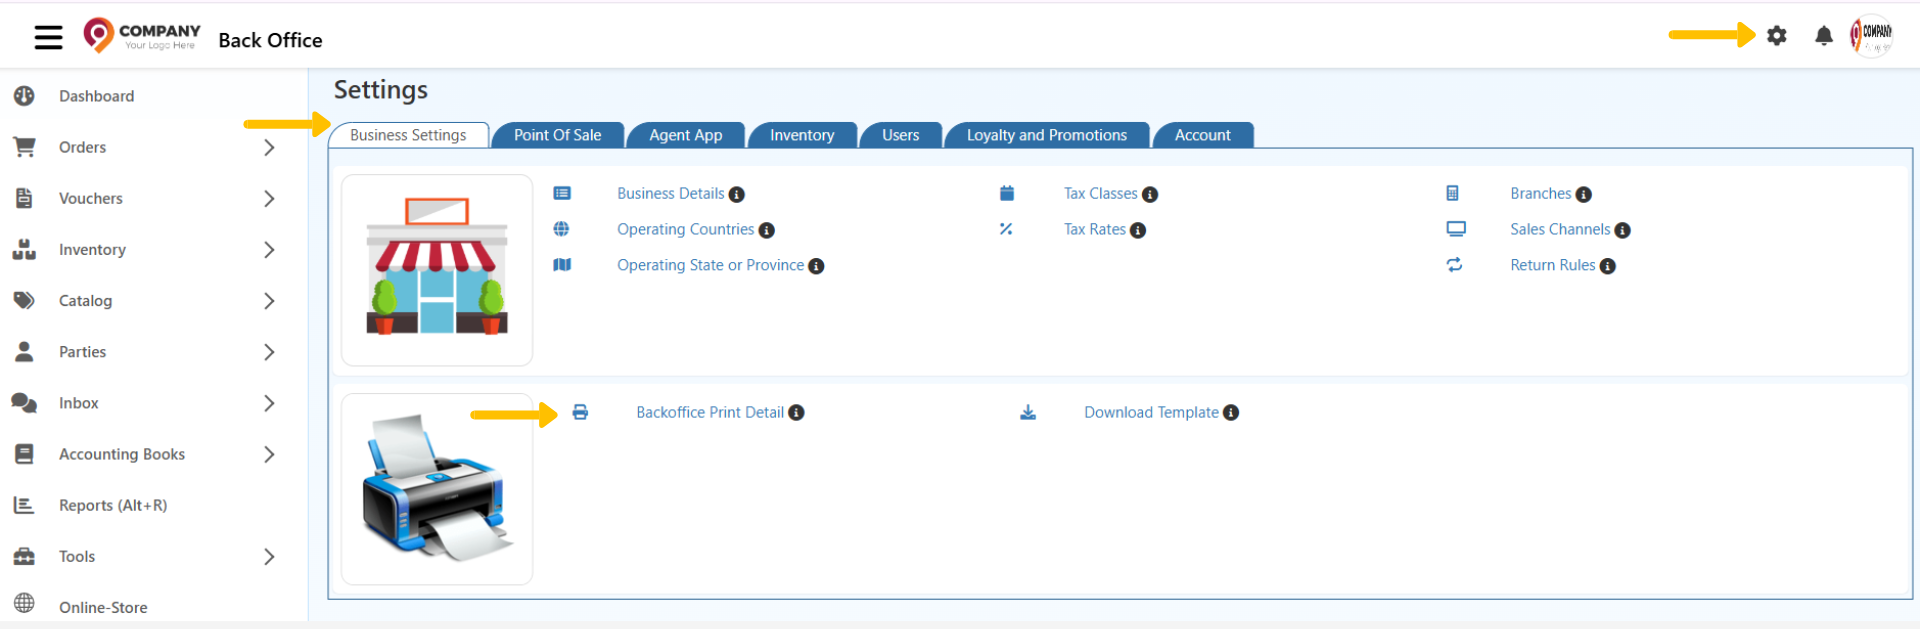The width and height of the screenshot is (1920, 629).
Task: Open the Business Details link
Action: pos(670,193)
